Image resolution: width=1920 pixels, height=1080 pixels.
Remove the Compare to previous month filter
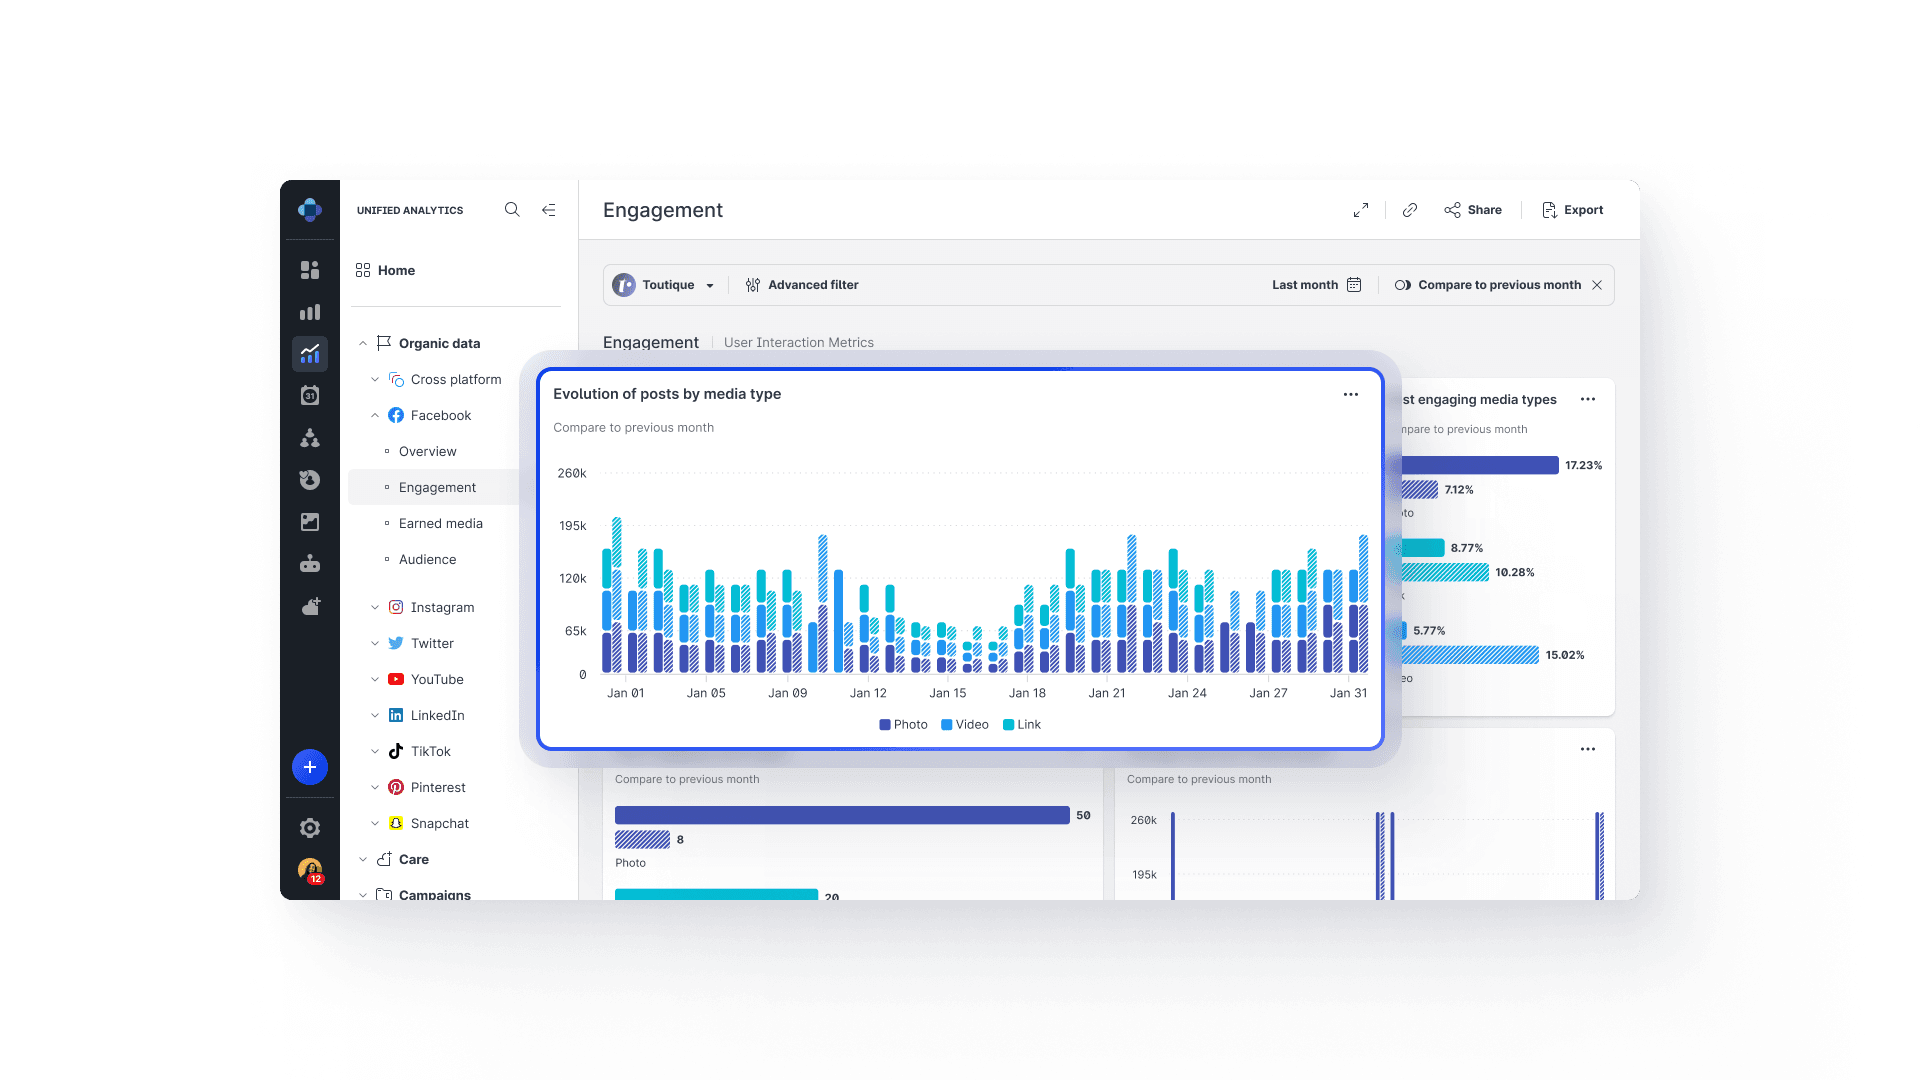(1597, 285)
